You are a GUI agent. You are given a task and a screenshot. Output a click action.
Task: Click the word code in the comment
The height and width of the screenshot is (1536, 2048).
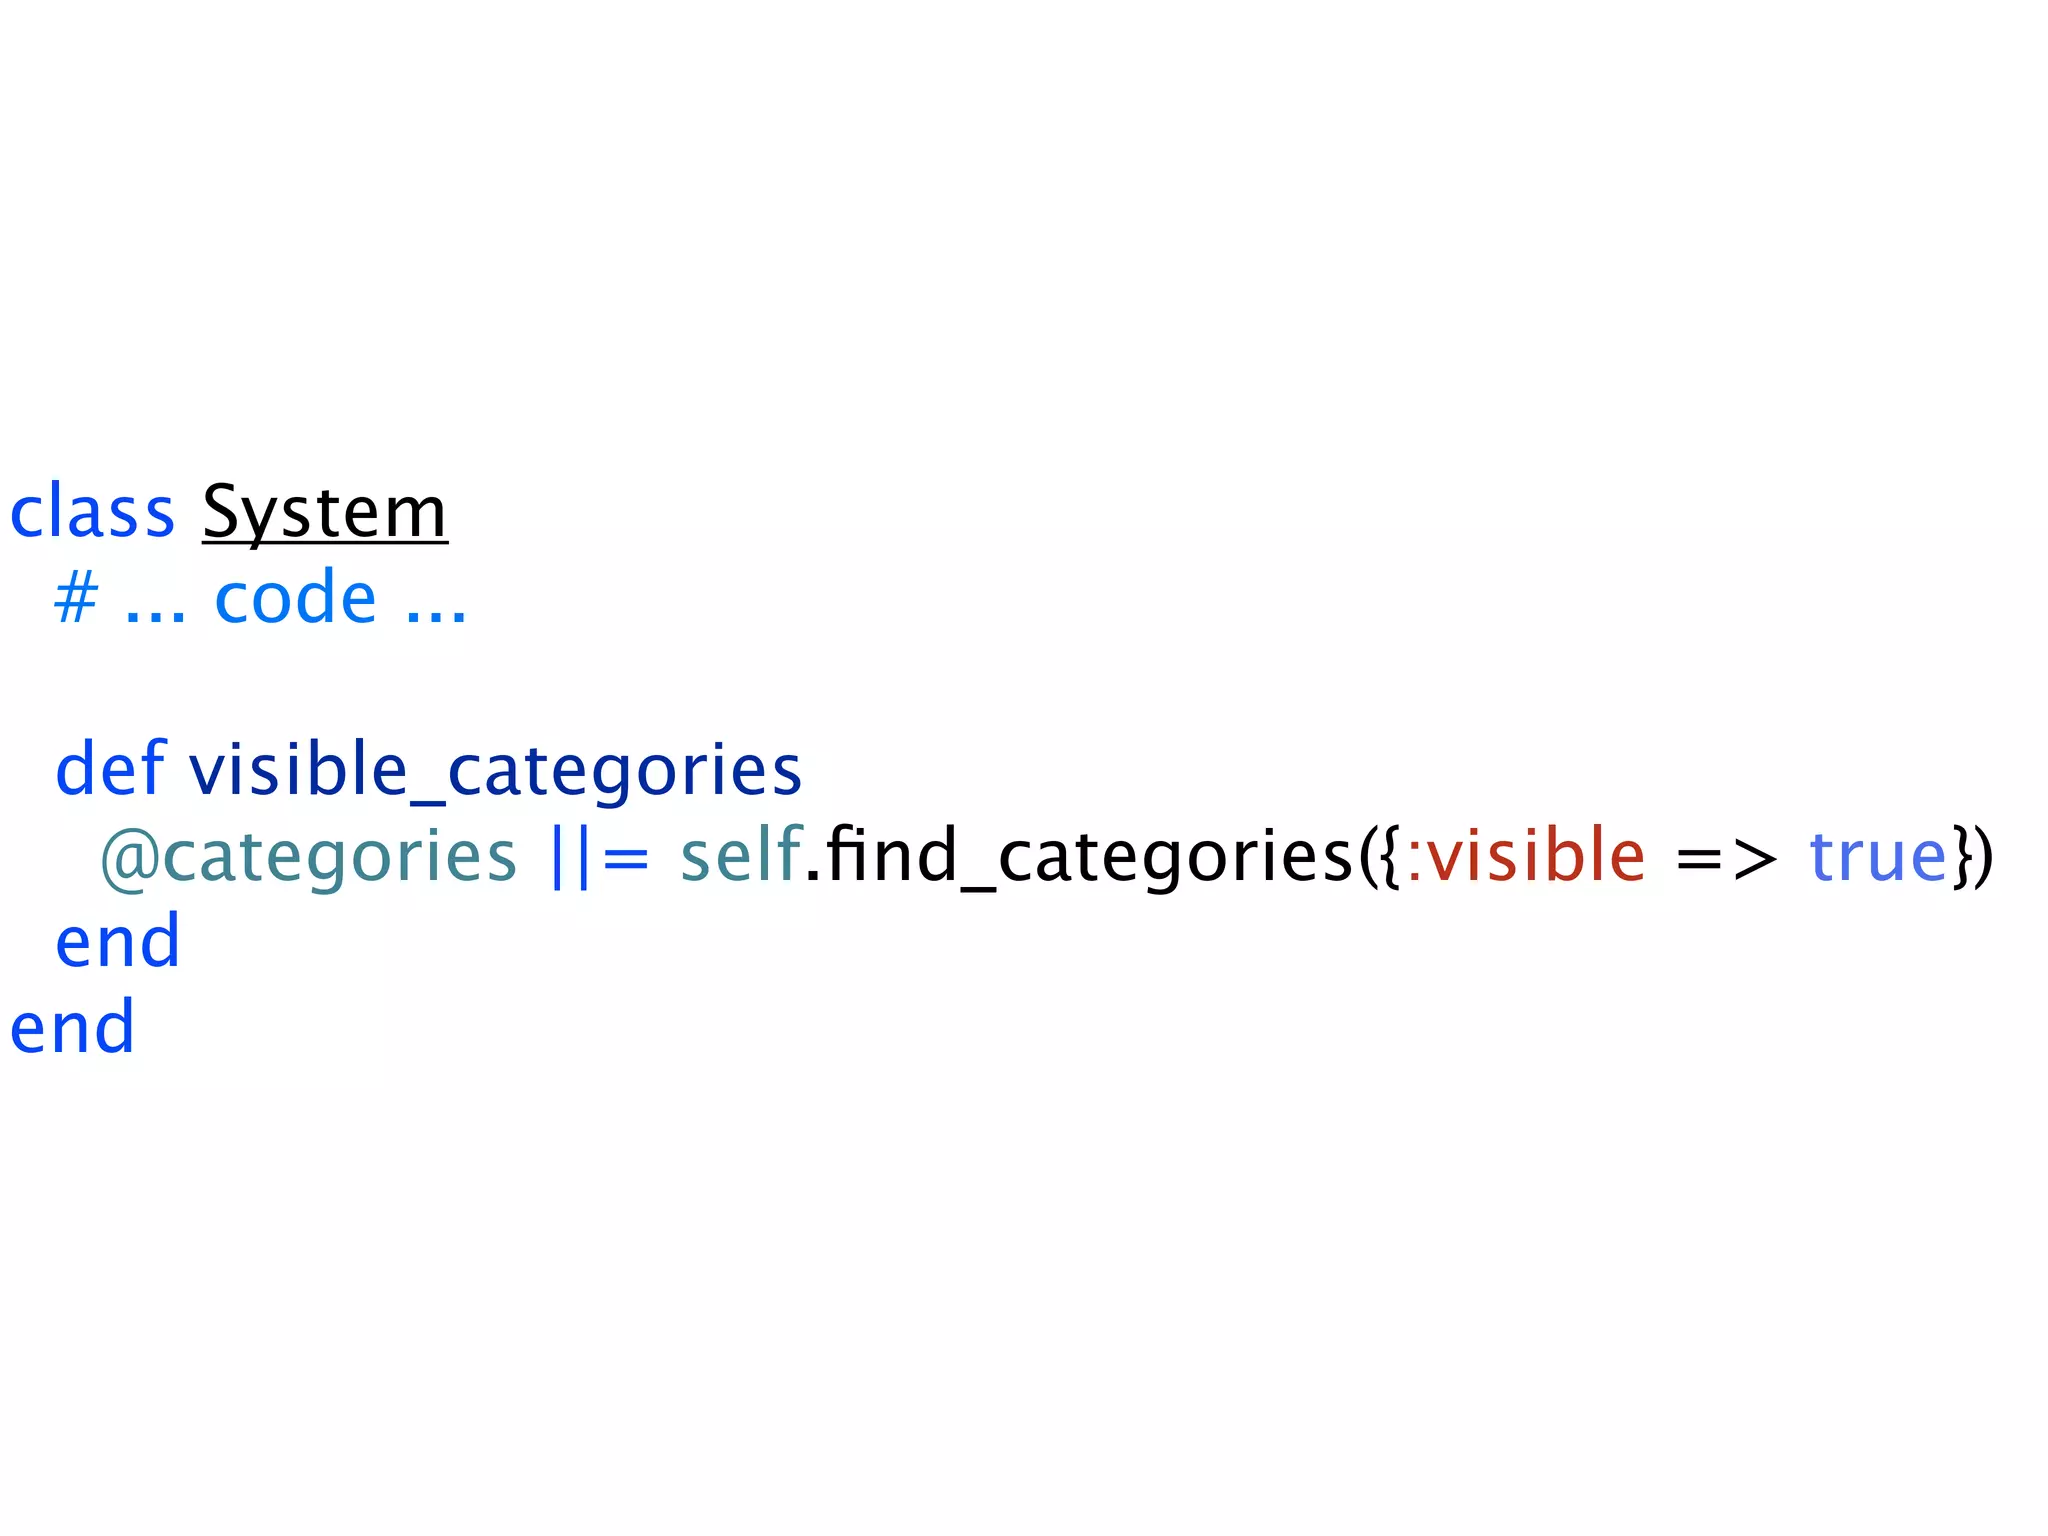click(296, 597)
